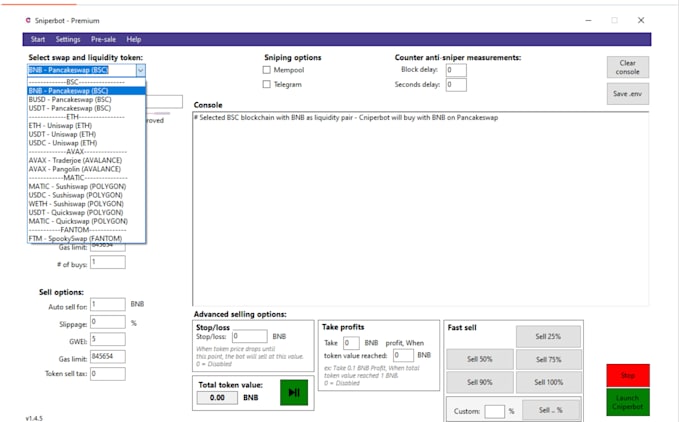The image size is (680, 422).
Task: Click the Sell 25% button
Action: point(548,337)
